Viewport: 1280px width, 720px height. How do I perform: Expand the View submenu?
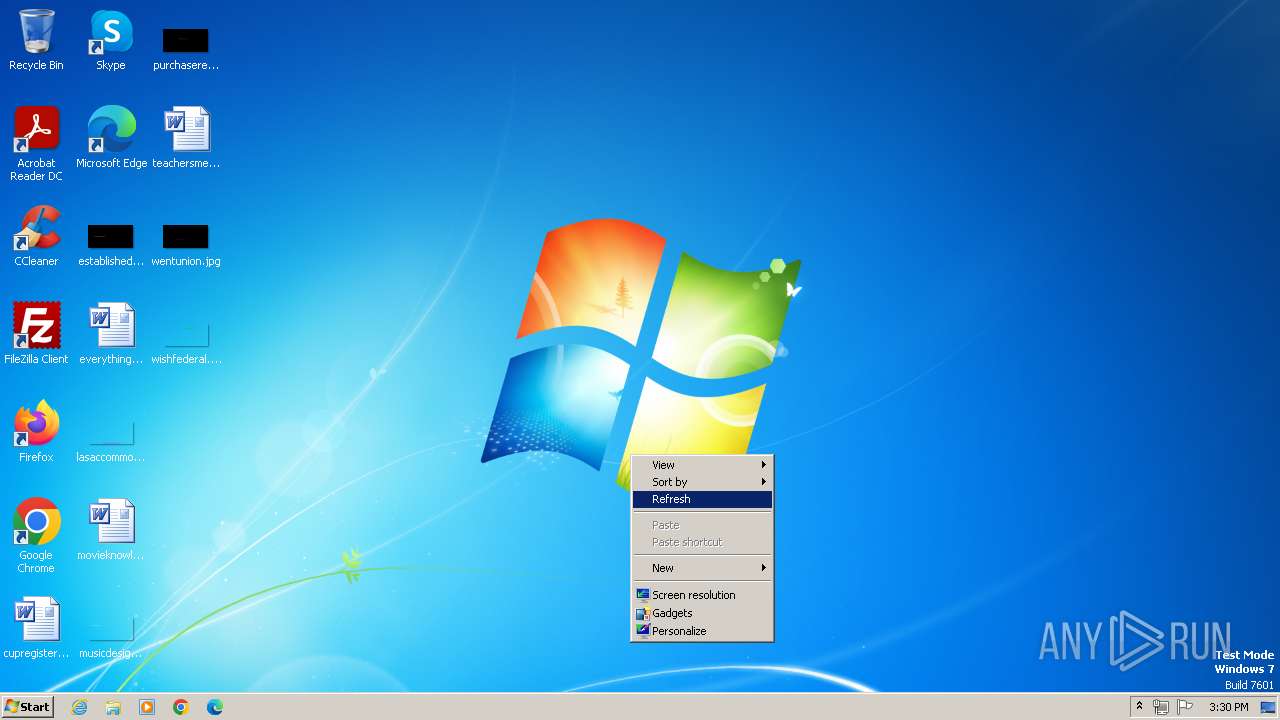click(702, 465)
